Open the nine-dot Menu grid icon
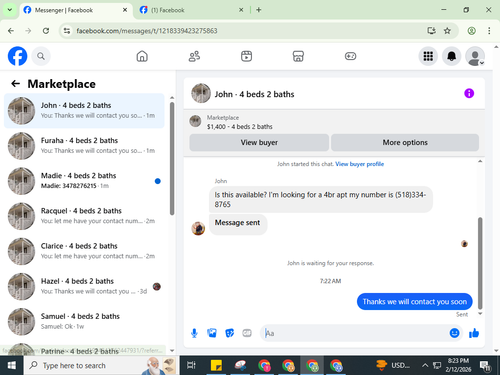 click(428, 56)
